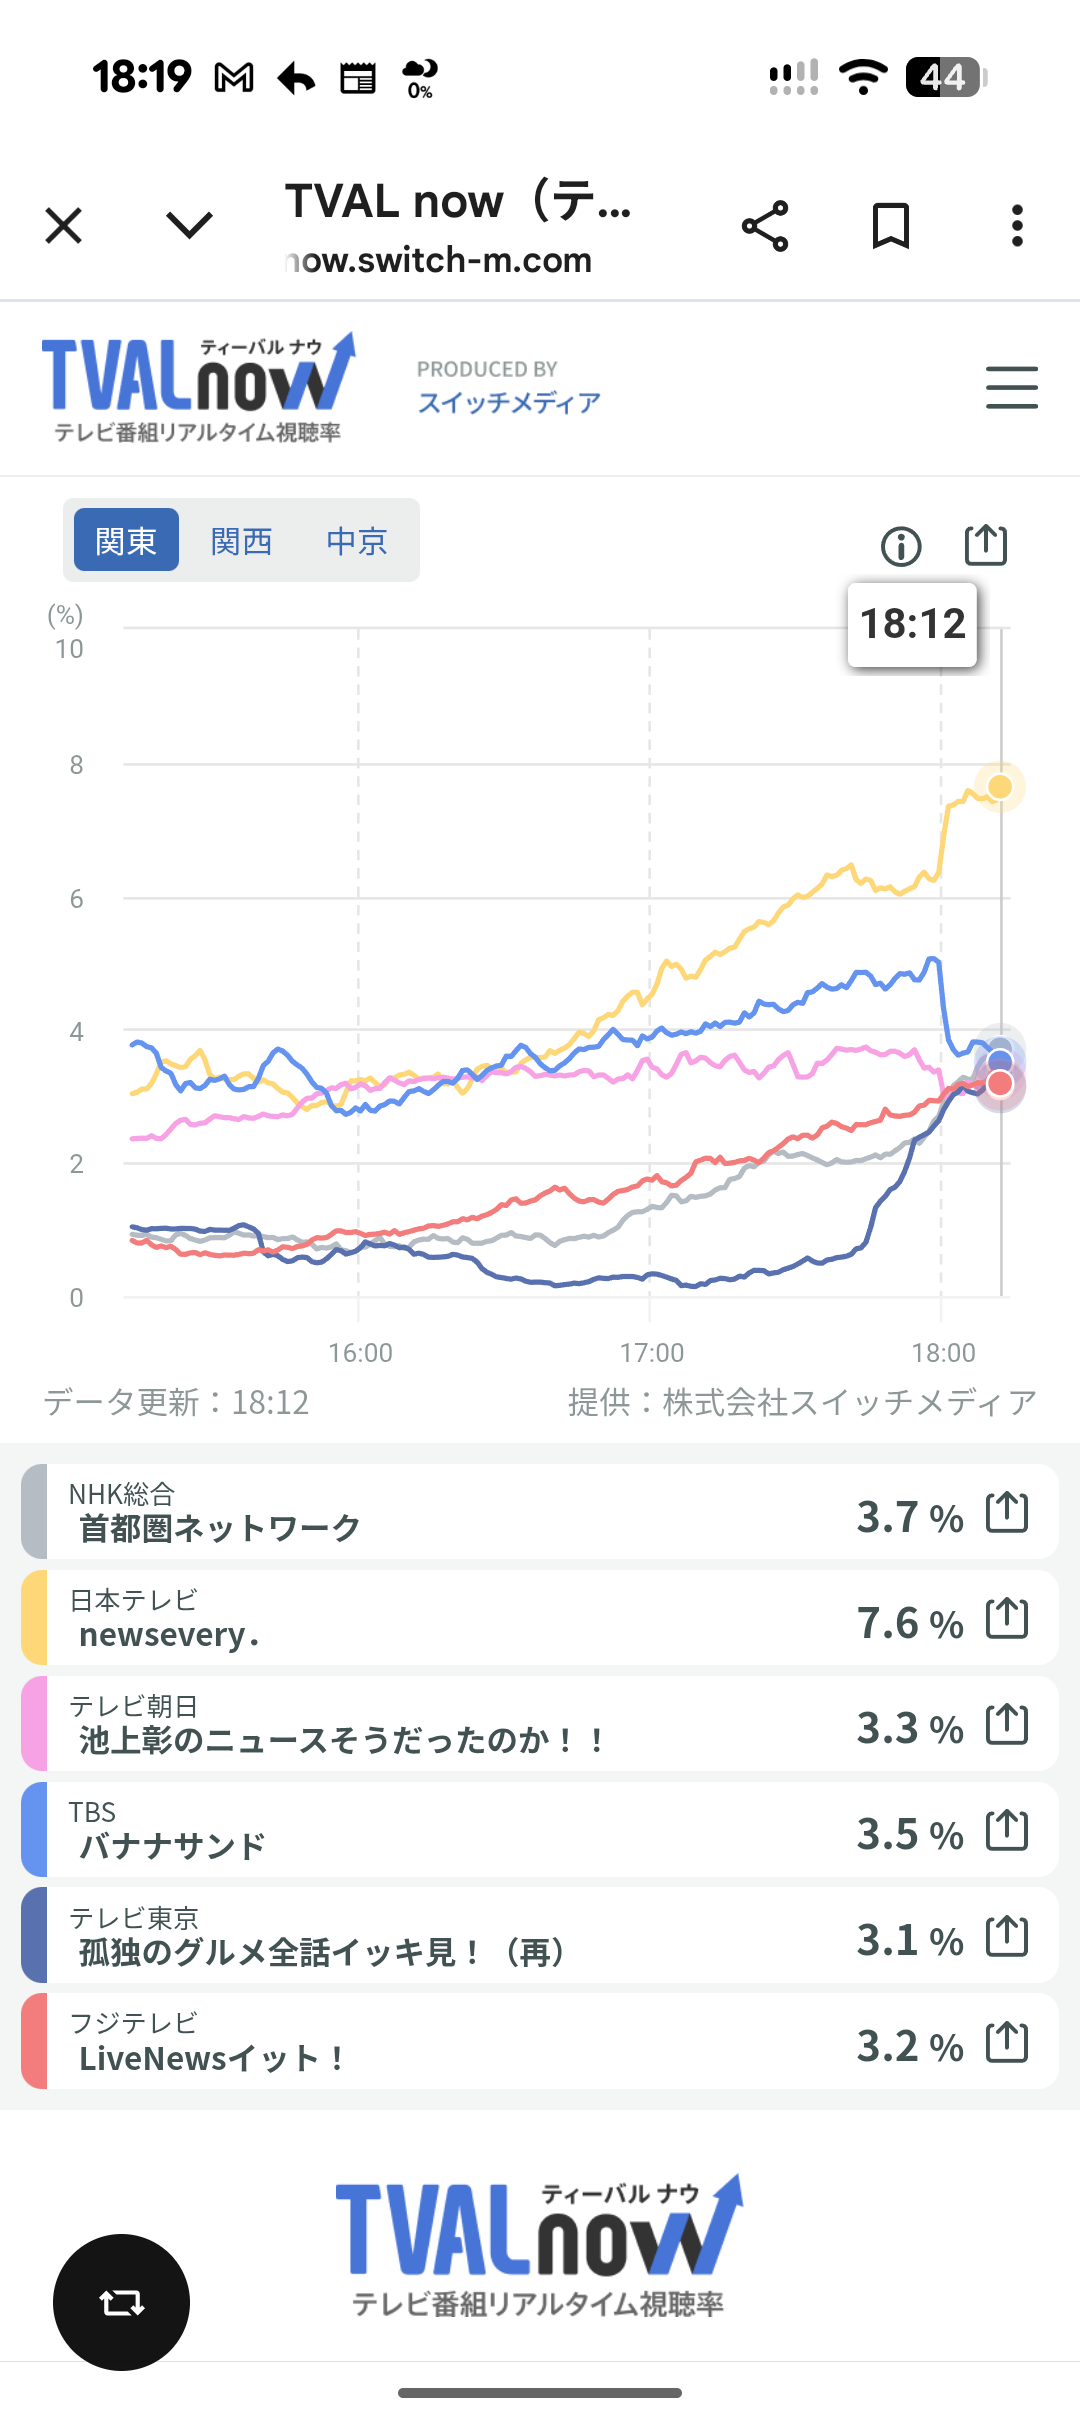Tap the yellow 日本テレビ color swatch

click(x=34, y=1618)
